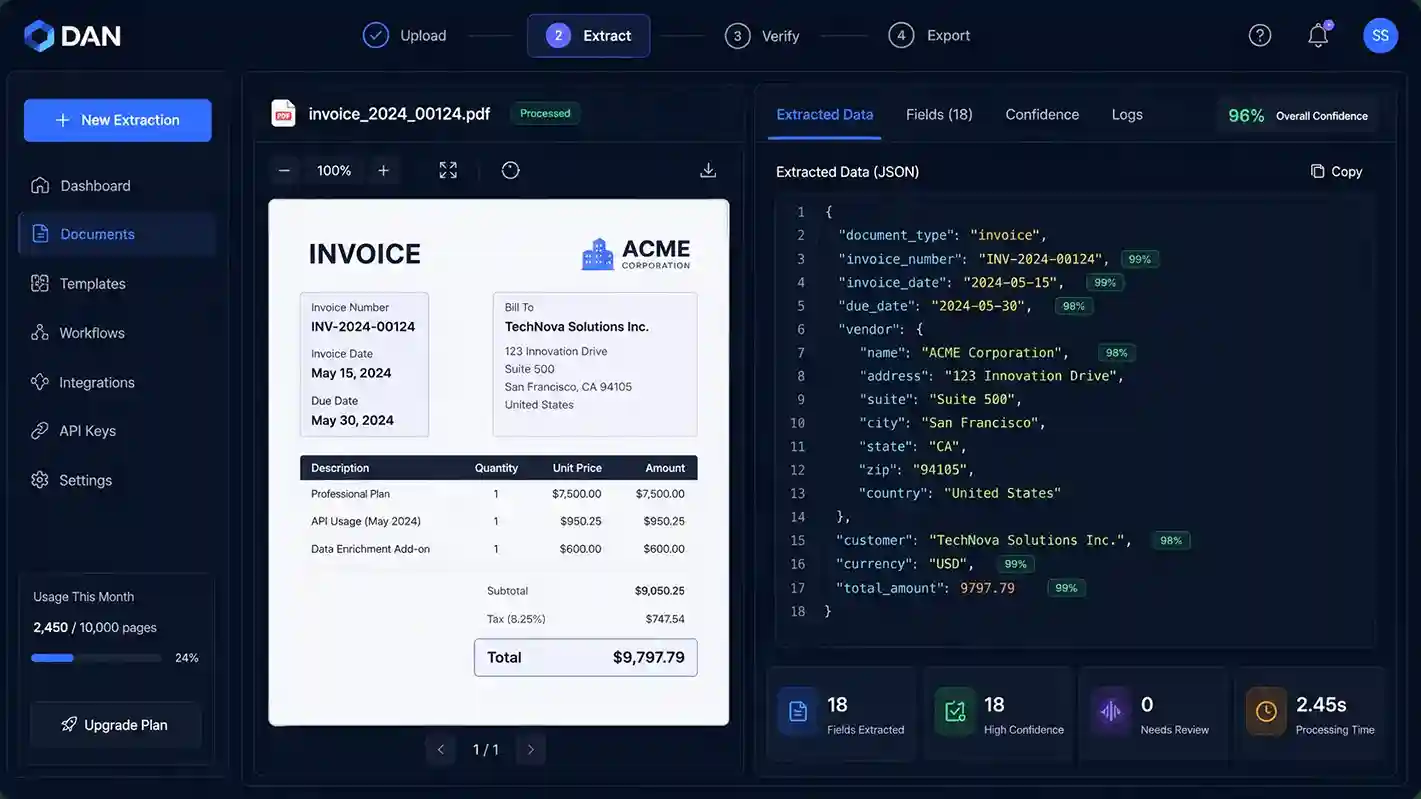Click the Integrations sidebar icon
1421x799 pixels.
(x=40, y=382)
